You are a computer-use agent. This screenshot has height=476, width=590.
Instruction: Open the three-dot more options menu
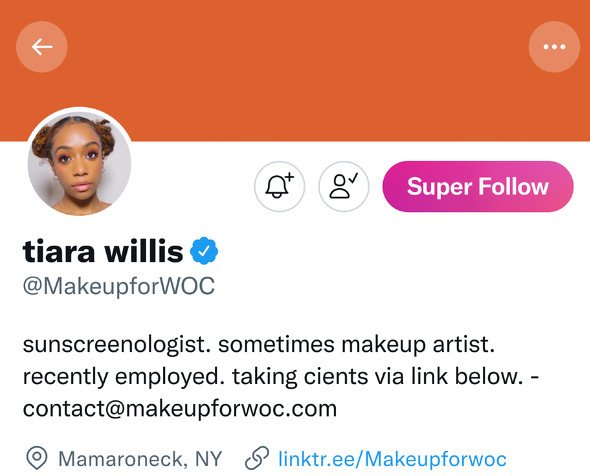pos(554,47)
